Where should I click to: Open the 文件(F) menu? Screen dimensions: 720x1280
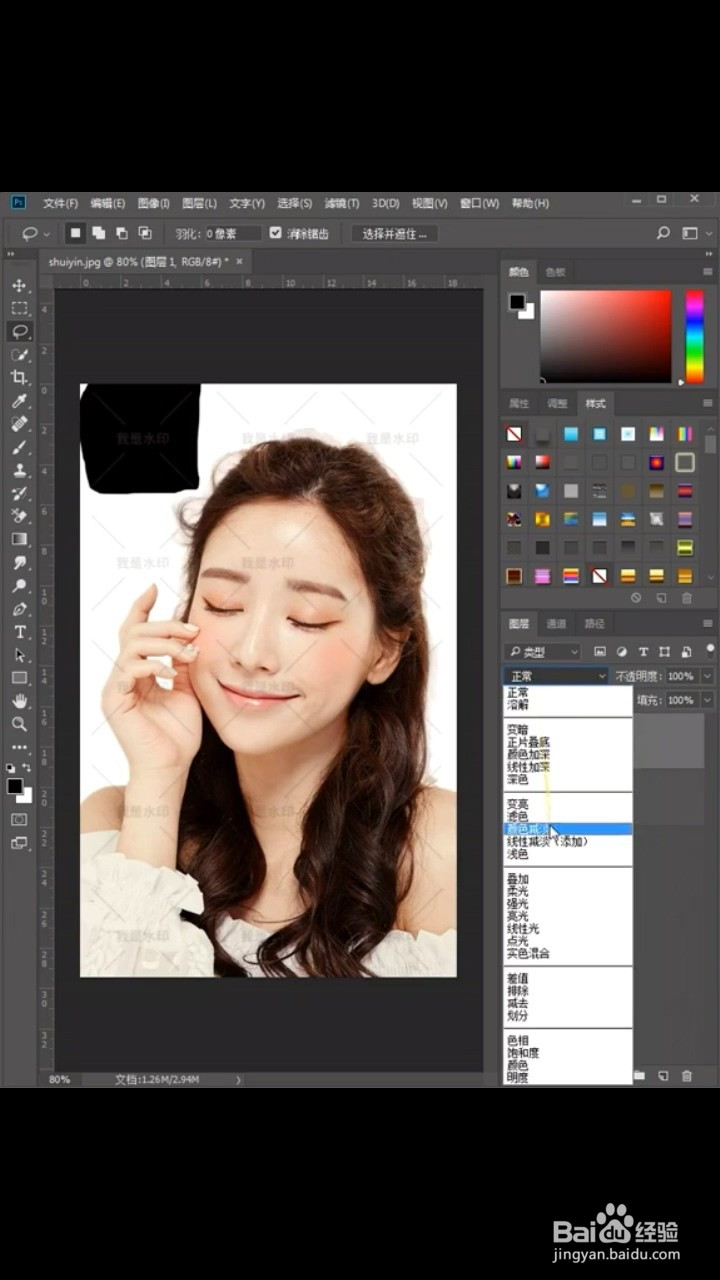coord(60,203)
